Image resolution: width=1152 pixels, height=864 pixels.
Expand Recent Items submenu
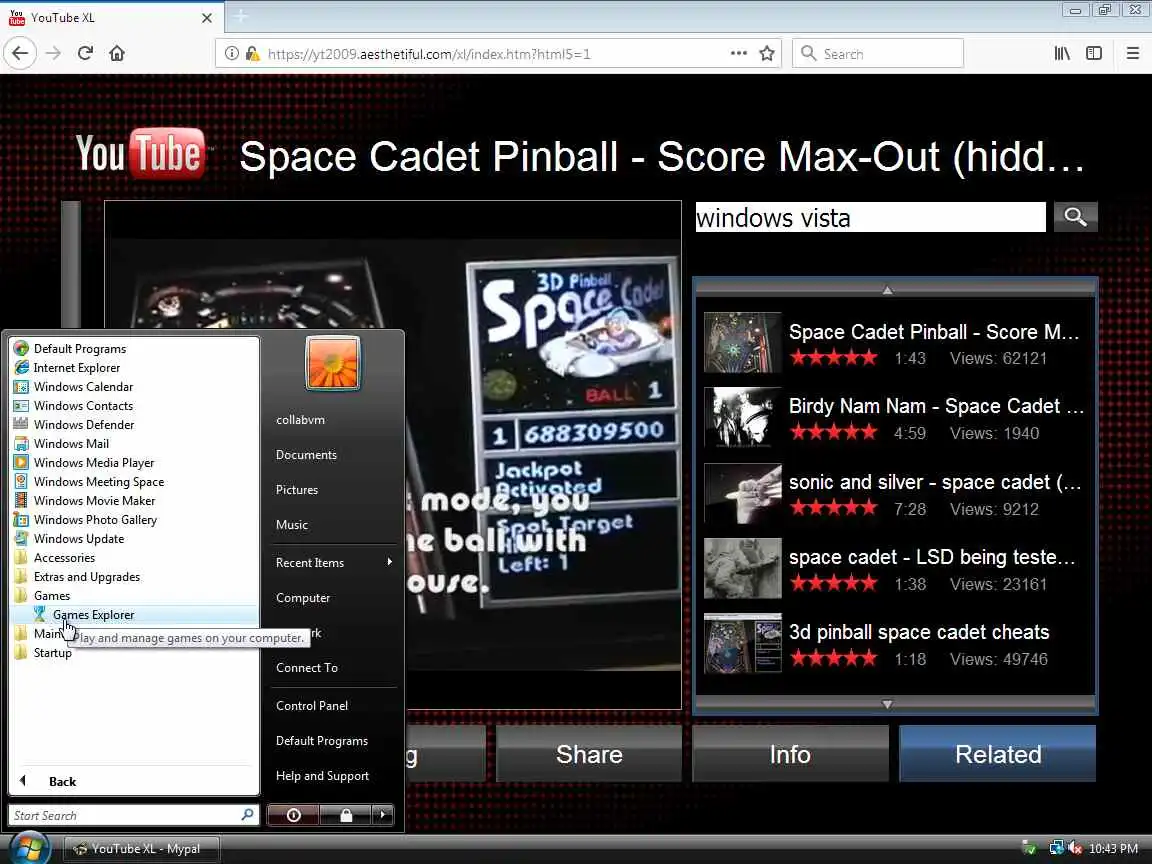tap(334, 562)
